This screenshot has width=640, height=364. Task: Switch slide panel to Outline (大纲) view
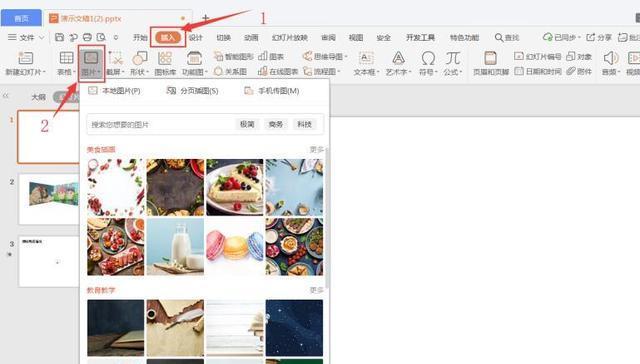coord(39,97)
